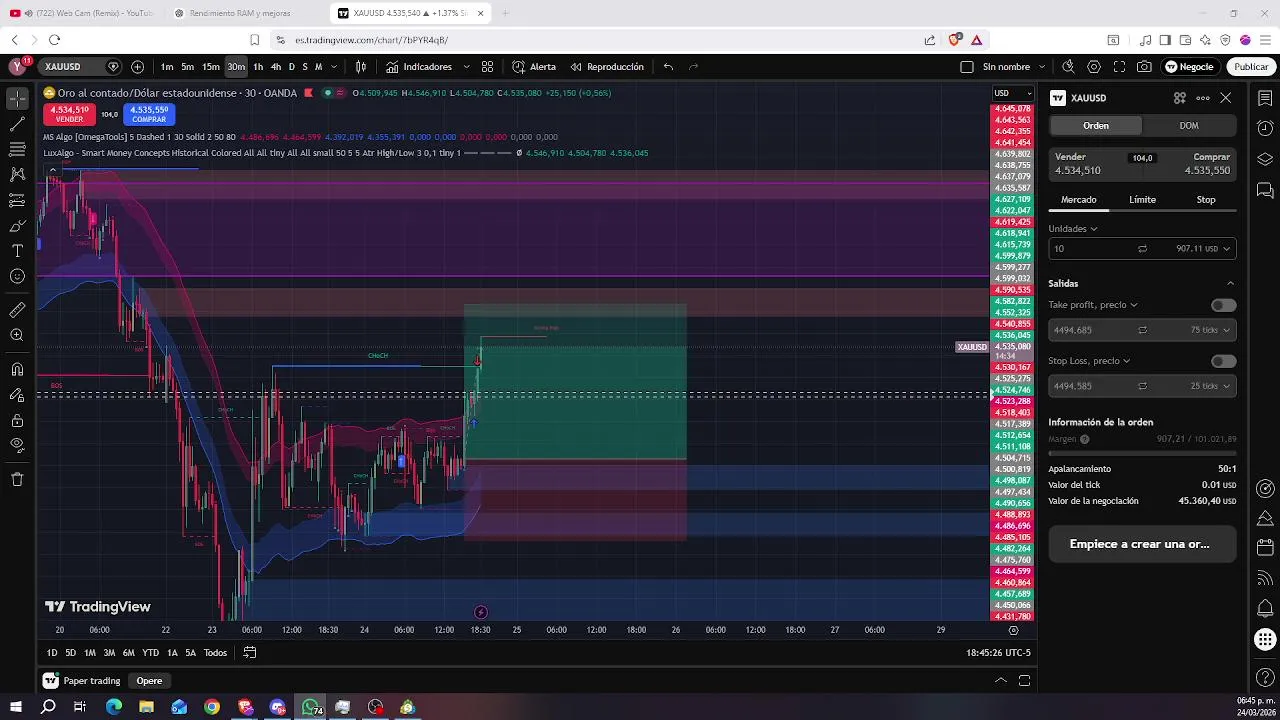Collapse the Salidas section

coord(1230,283)
